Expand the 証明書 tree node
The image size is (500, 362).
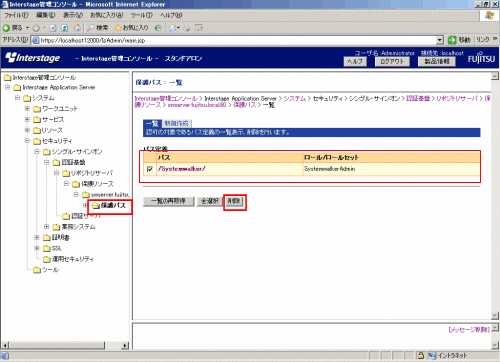(37, 237)
